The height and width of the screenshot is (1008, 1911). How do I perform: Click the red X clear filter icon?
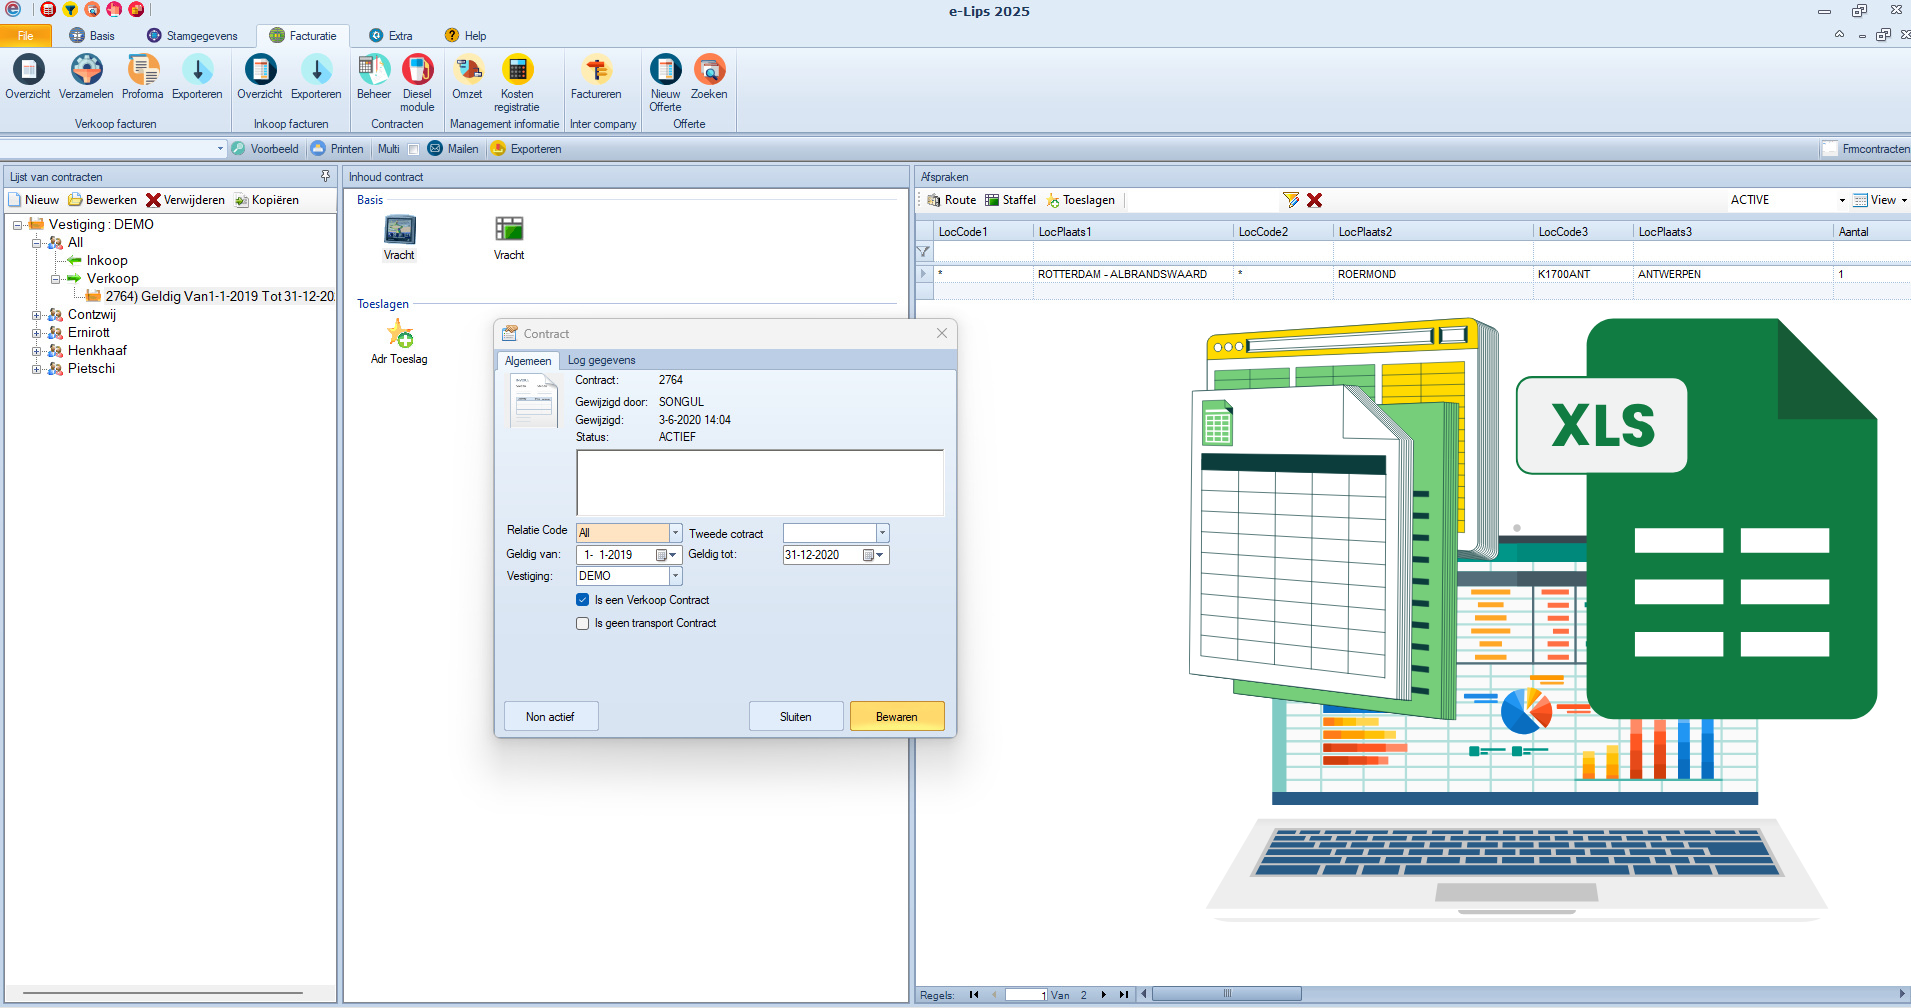click(x=1314, y=200)
